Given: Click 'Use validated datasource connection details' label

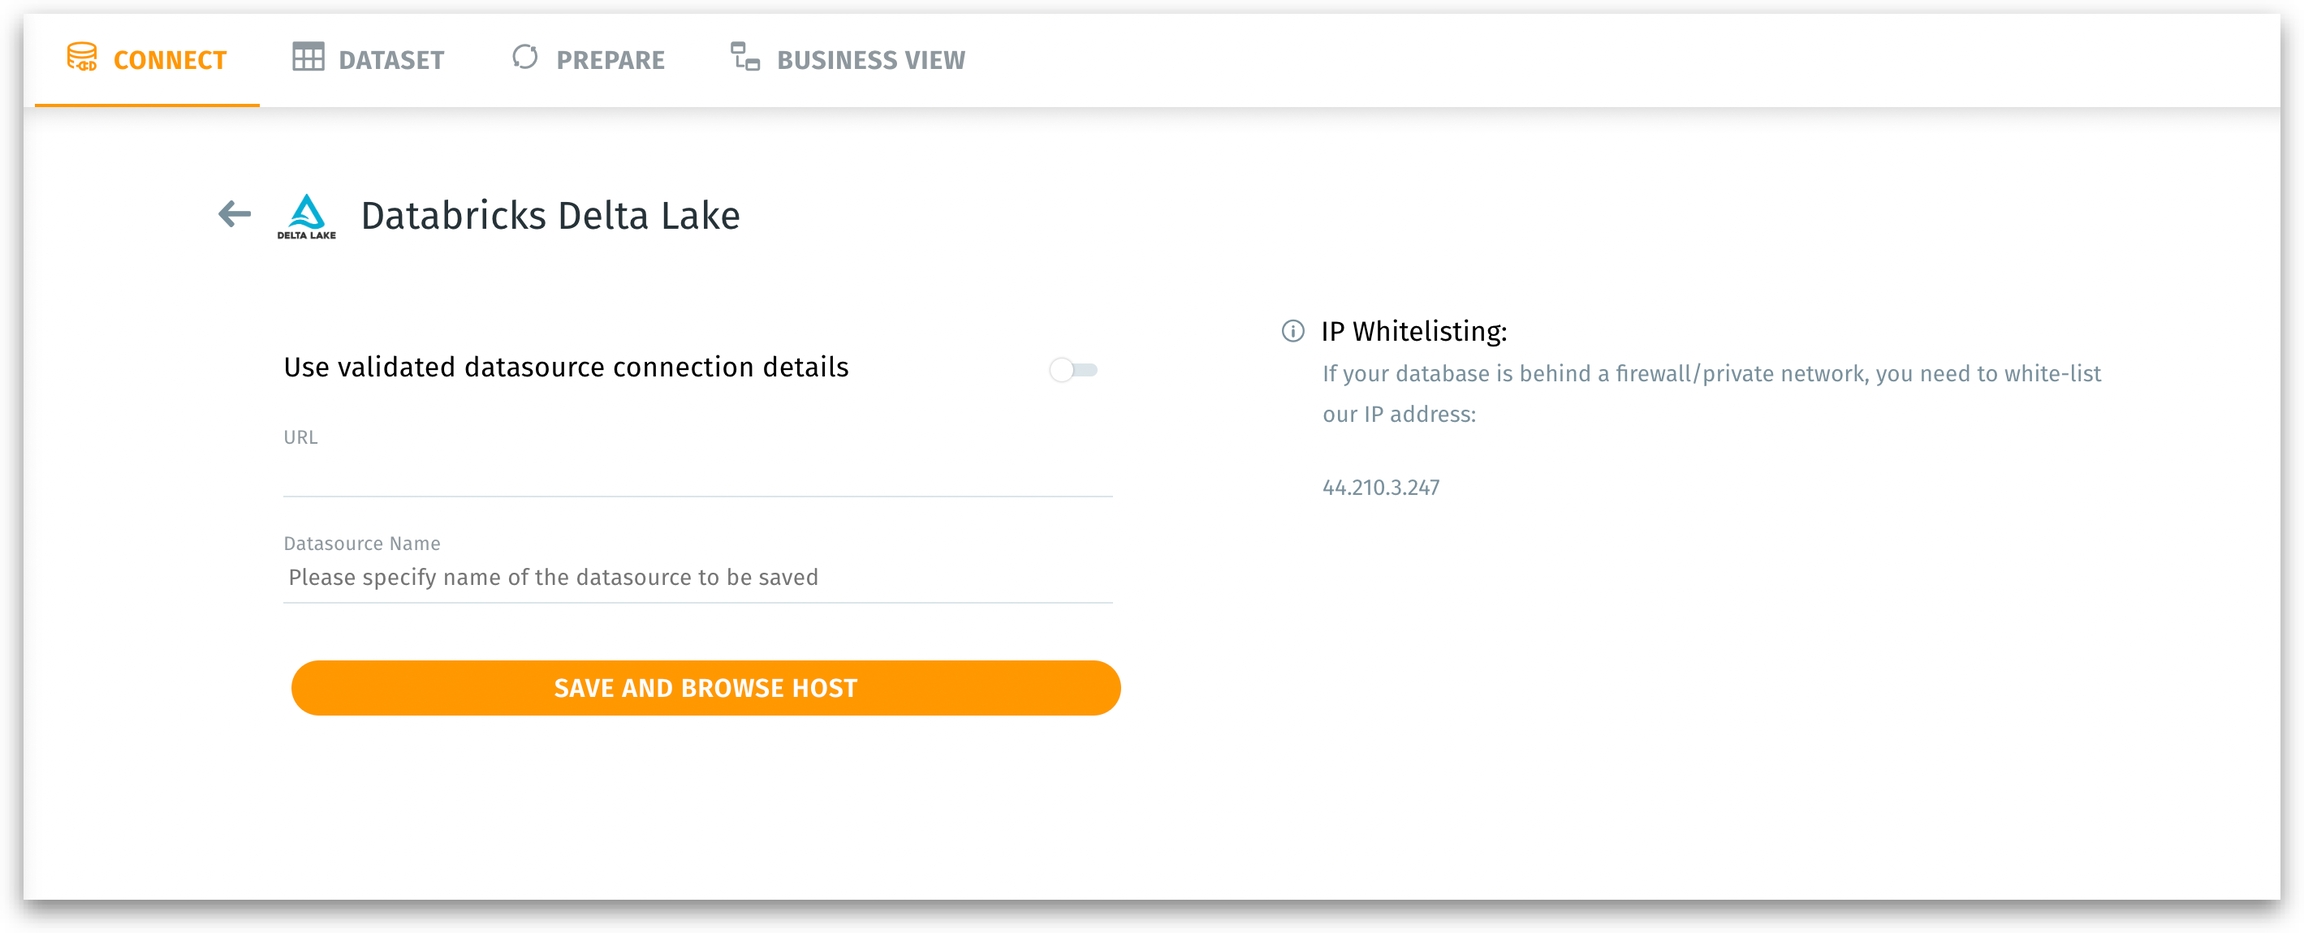Looking at the screenshot, I should click(x=566, y=367).
